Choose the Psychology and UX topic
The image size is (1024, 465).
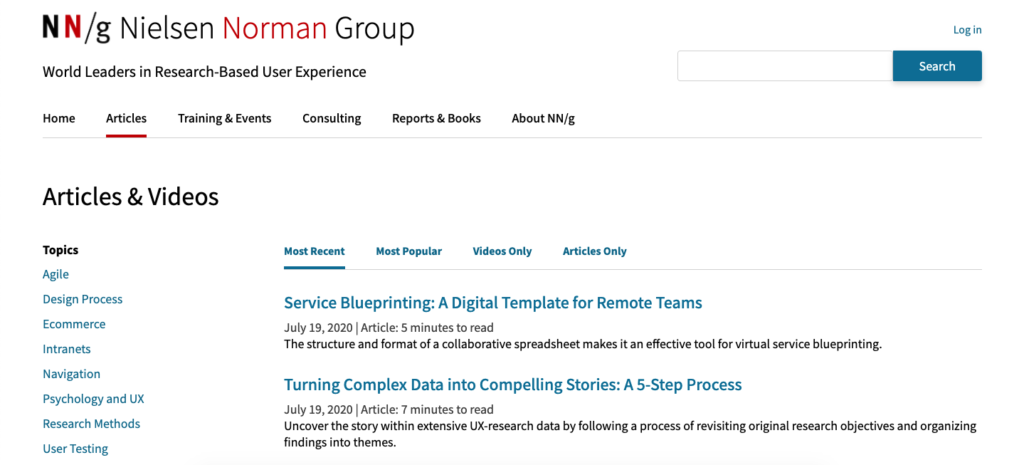93,399
